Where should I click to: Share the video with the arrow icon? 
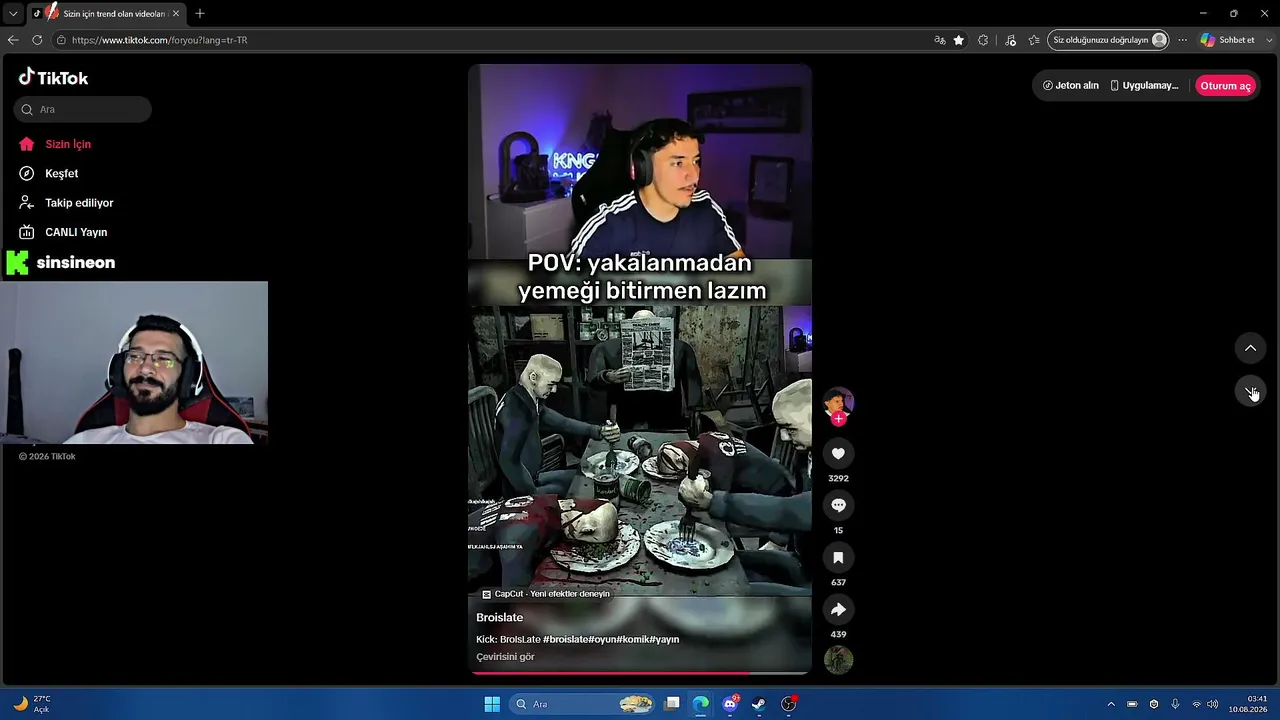838,609
